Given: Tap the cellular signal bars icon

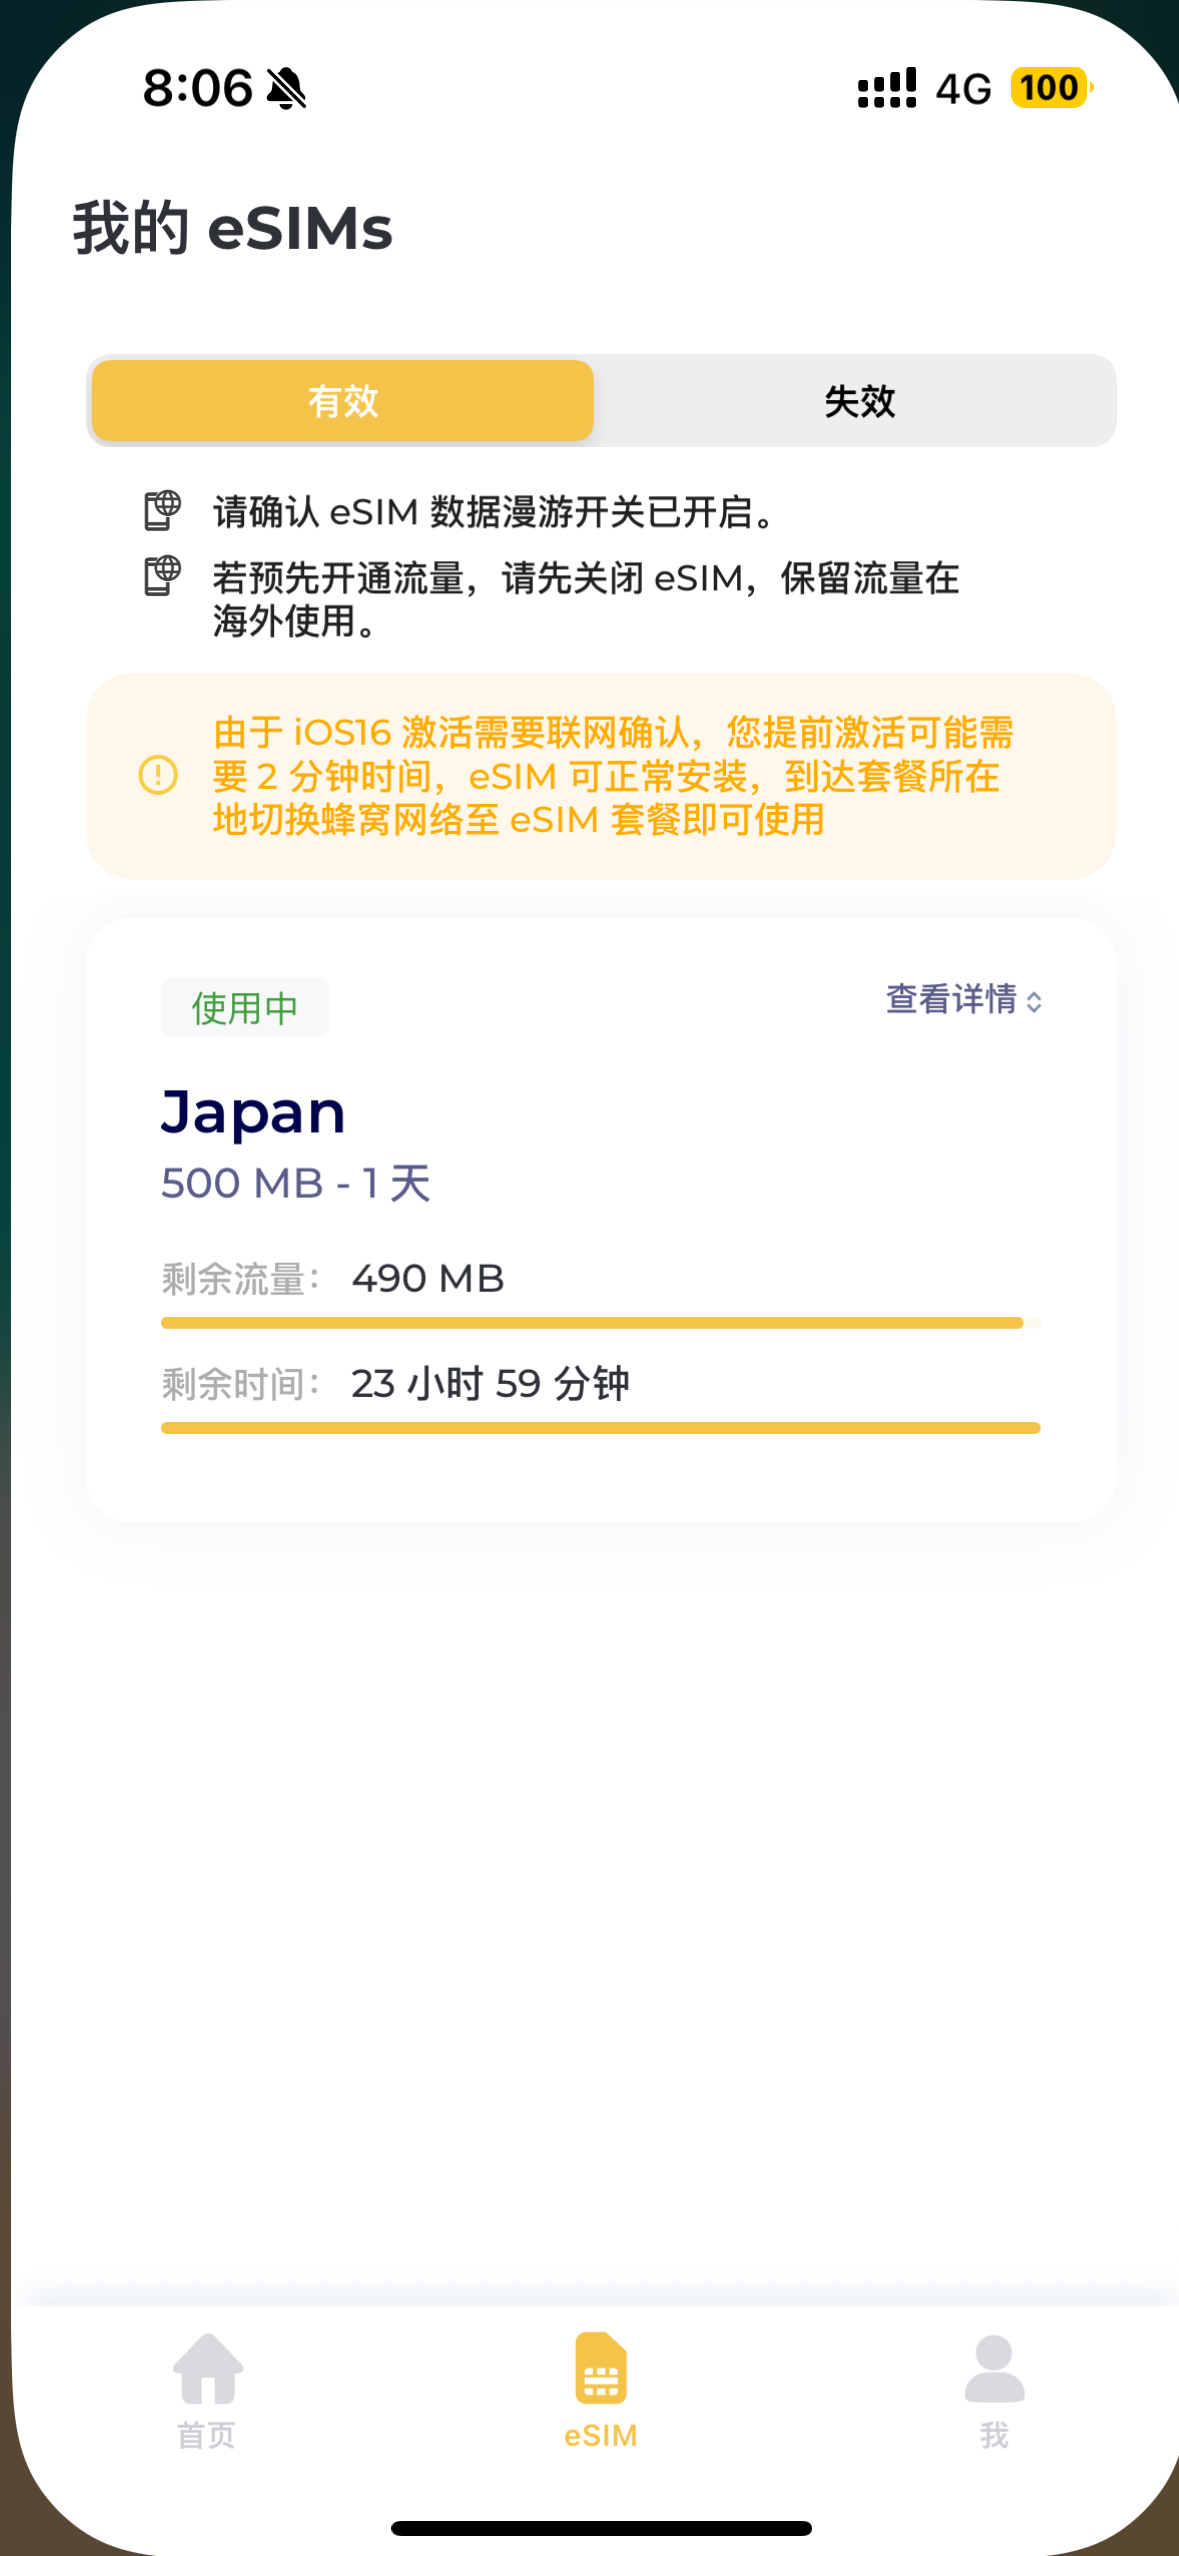Looking at the screenshot, I should click(x=886, y=88).
